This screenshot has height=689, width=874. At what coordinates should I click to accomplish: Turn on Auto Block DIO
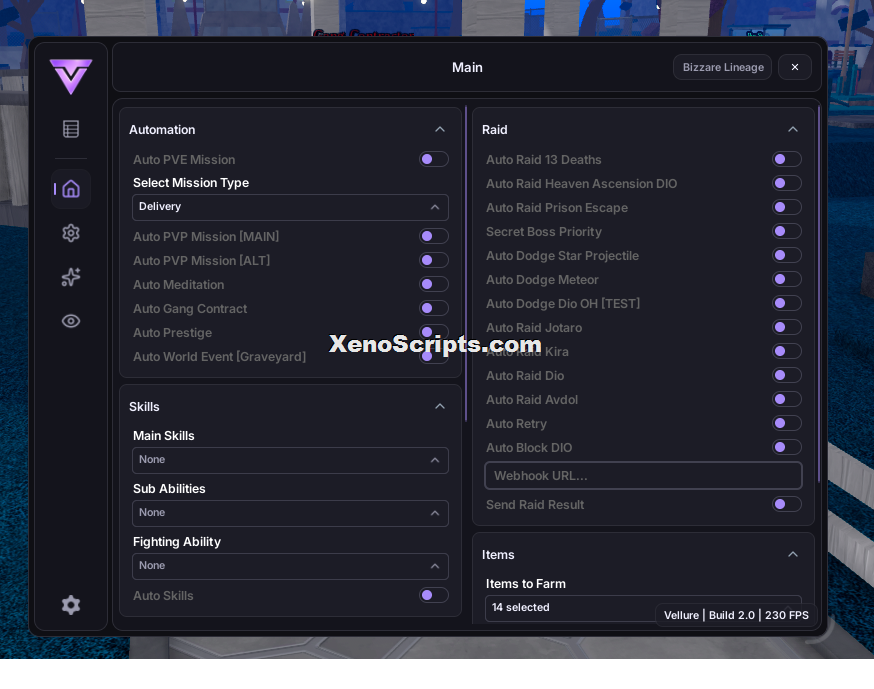click(x=786, y=447)
